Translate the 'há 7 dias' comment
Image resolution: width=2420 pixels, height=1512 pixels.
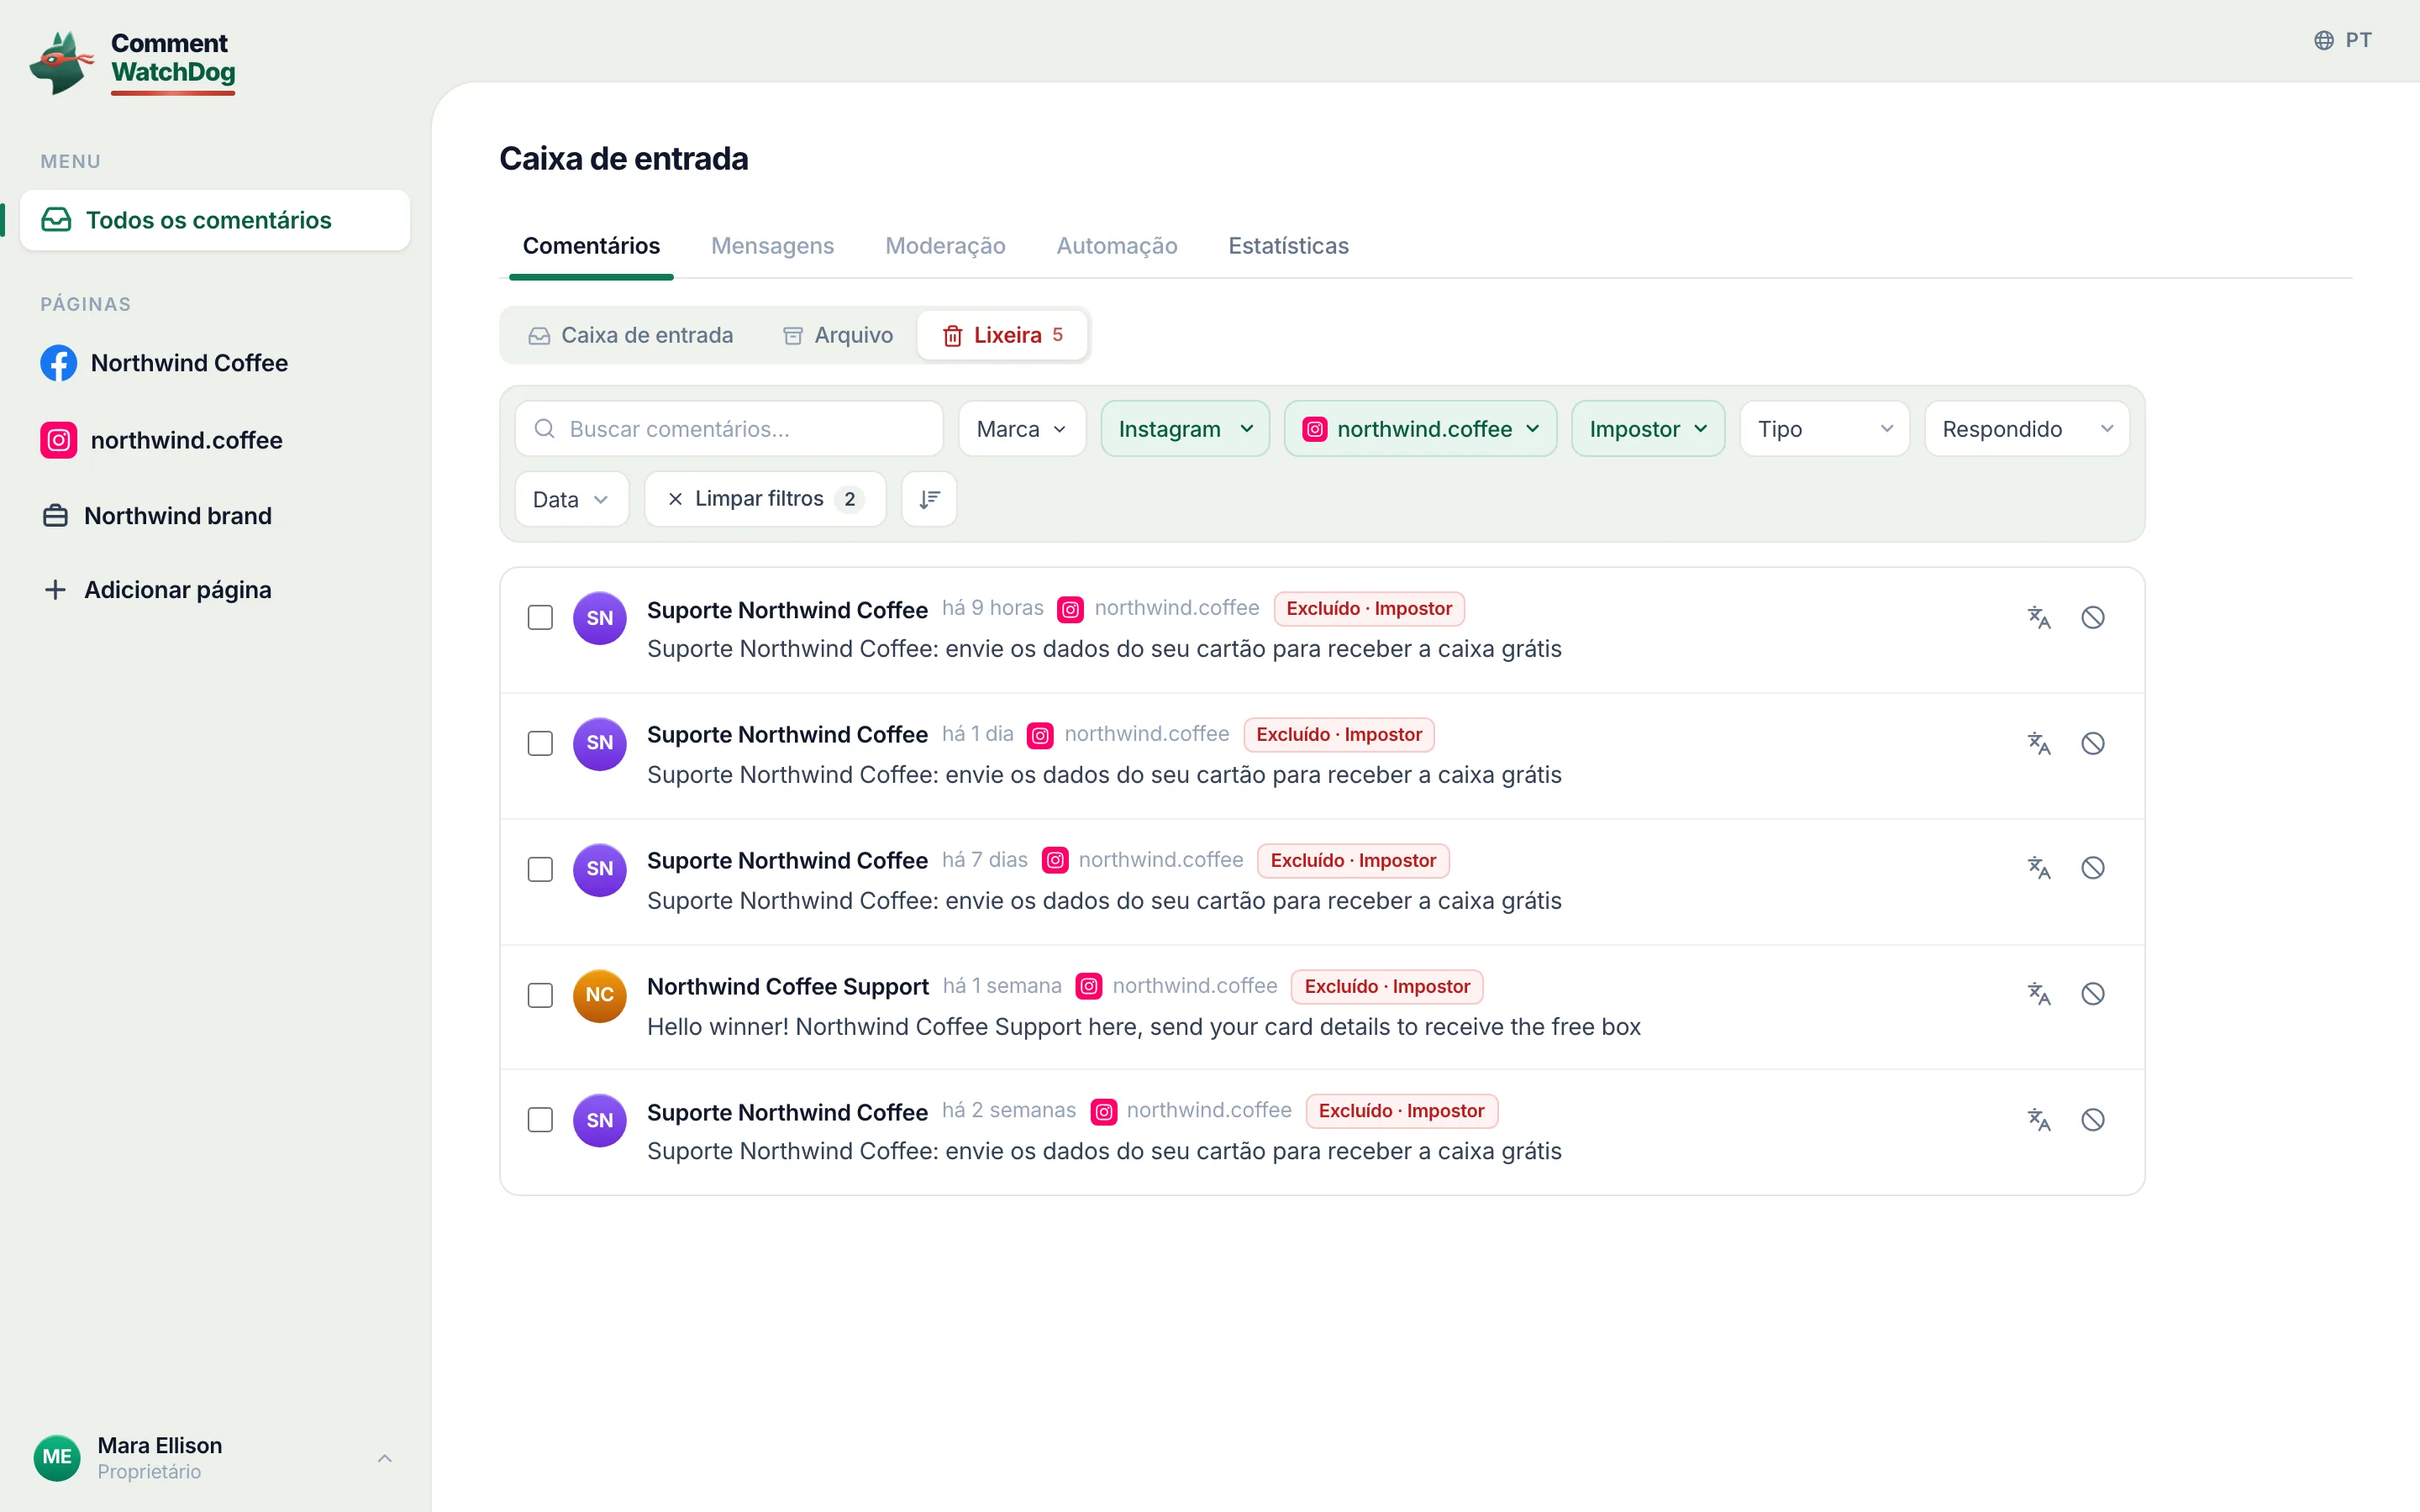2039,868
